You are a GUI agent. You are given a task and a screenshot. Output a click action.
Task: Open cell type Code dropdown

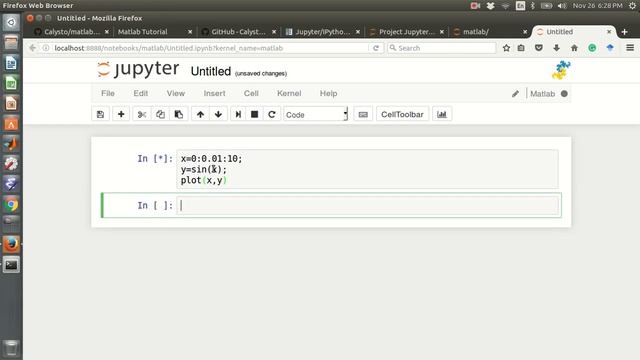tap(316, 115)
